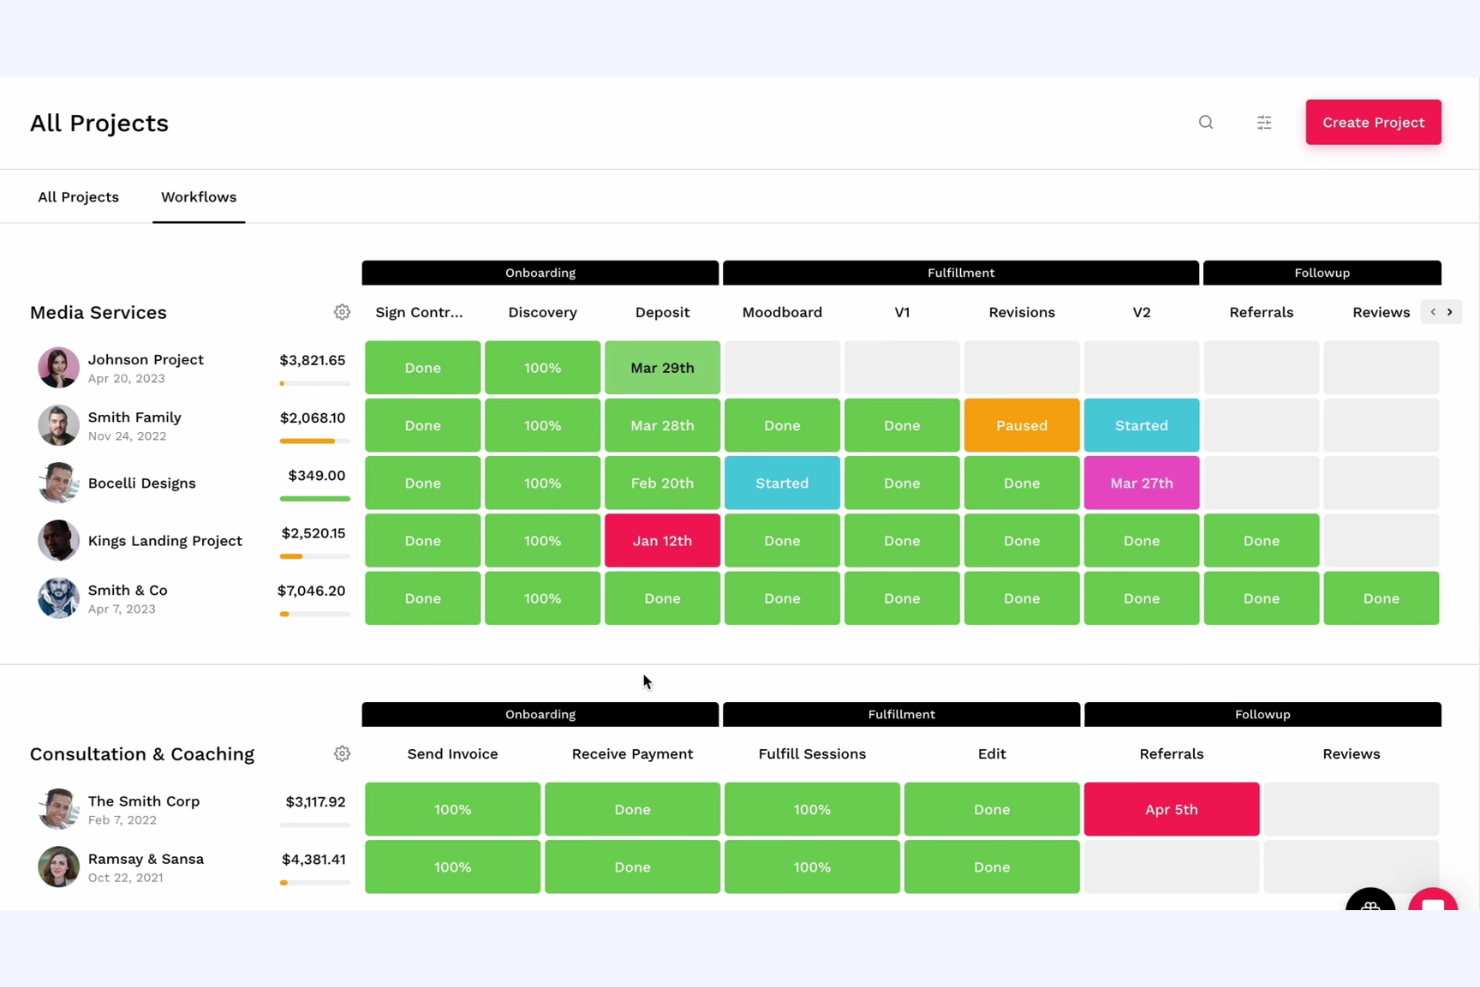Open the black gift widget icon
Image resolution: width=1480 pixels, height=987 pixels.
point(1370,899)
